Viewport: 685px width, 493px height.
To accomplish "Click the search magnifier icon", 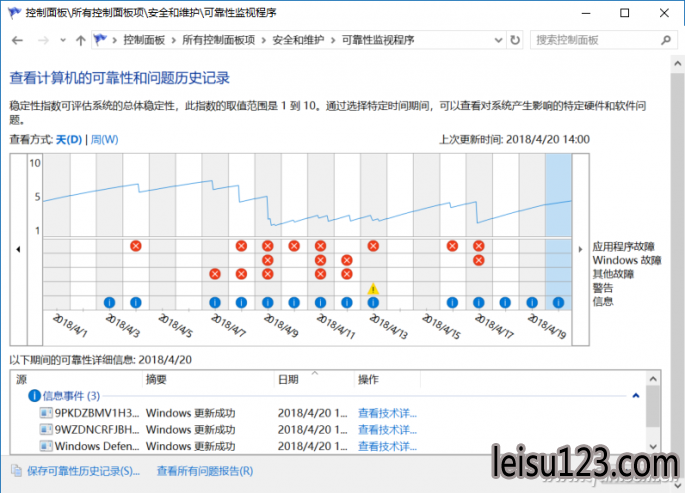I will (x=666, y=40).
